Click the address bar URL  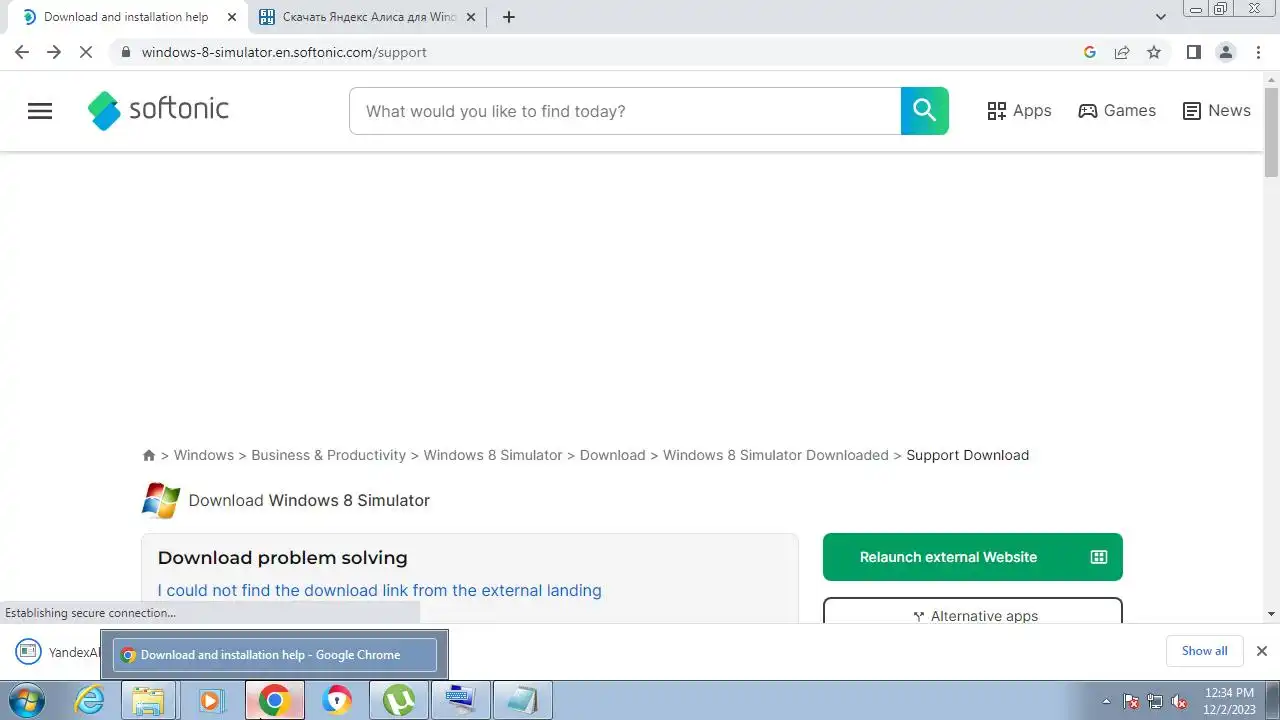284,52
